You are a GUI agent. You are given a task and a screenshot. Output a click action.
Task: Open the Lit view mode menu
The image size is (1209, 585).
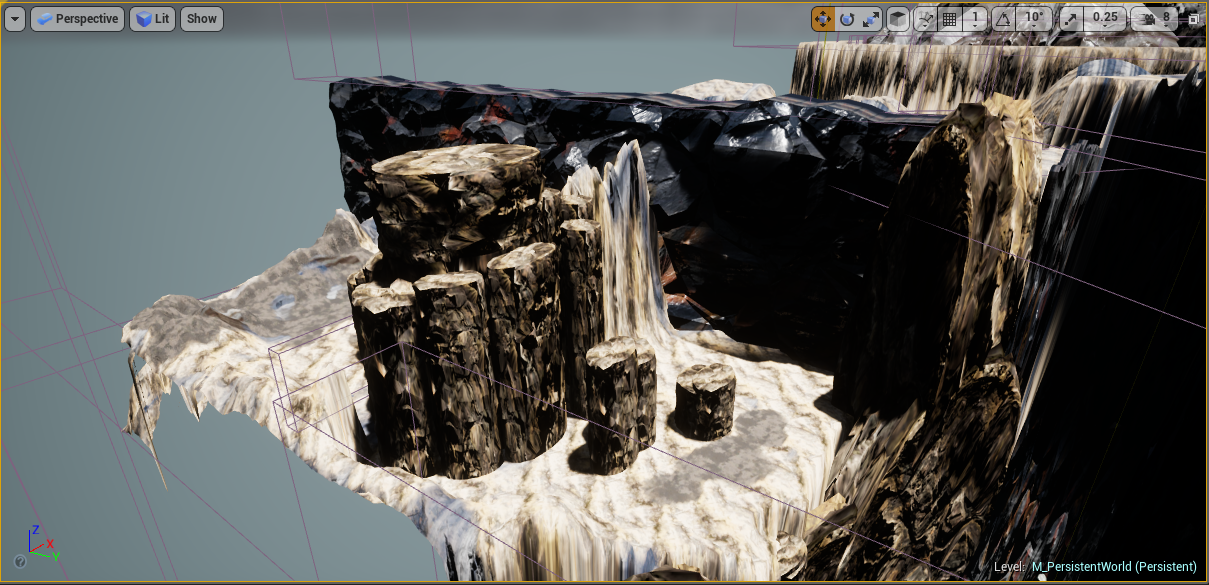click(152, 18)
